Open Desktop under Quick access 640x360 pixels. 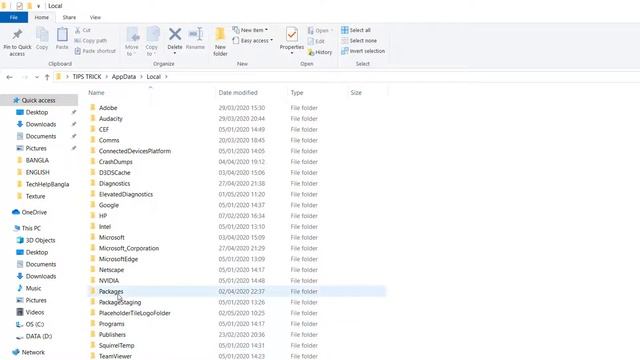(x=37, y=112)
